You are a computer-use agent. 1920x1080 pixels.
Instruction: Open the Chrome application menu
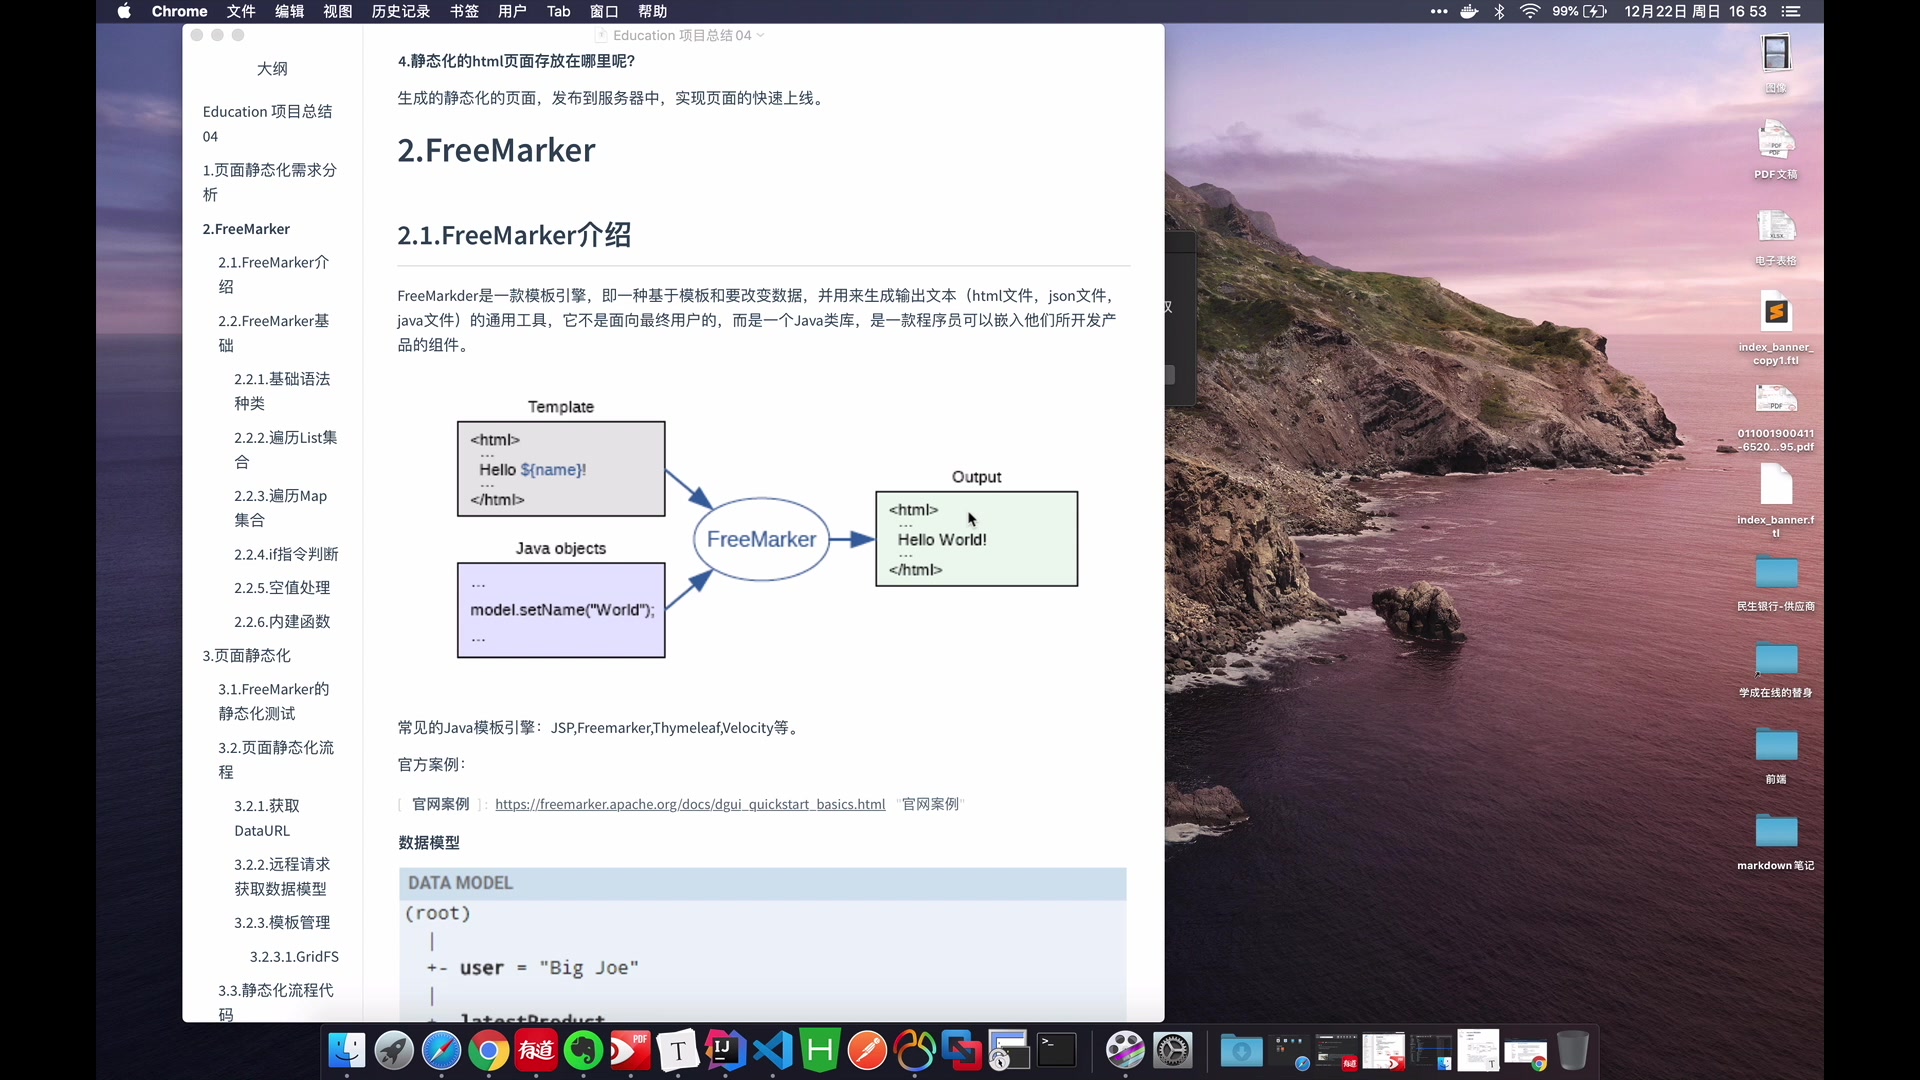tap(180, 11)
